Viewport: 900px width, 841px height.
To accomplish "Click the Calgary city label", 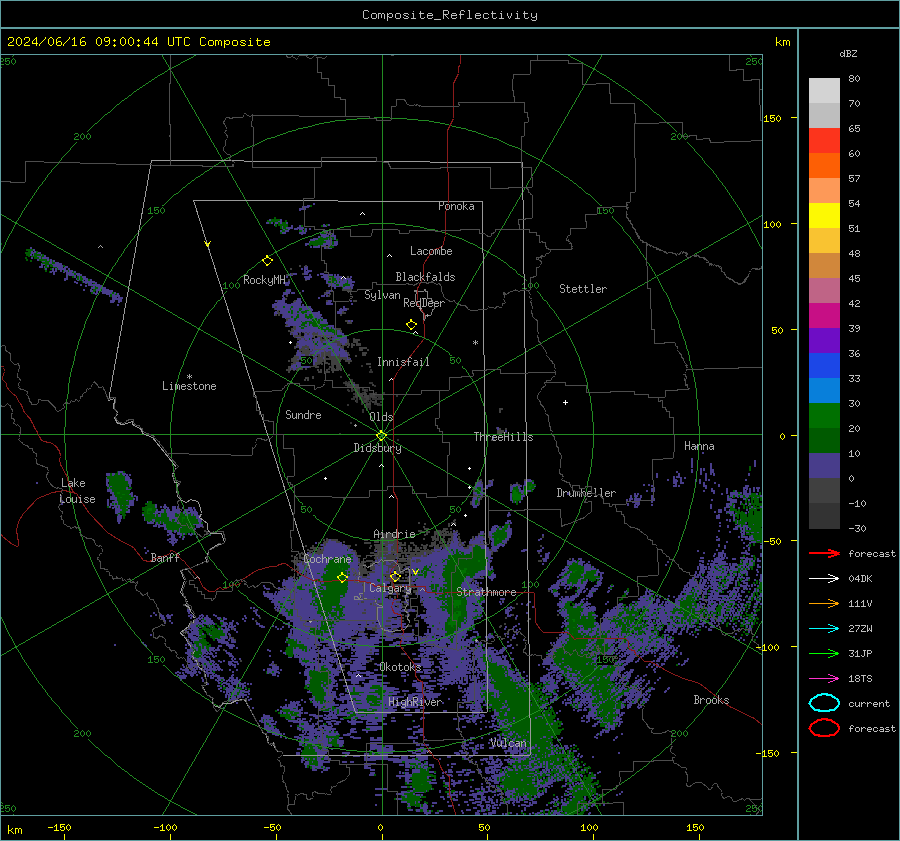I will pyautogui.click(x=390, y=588).
